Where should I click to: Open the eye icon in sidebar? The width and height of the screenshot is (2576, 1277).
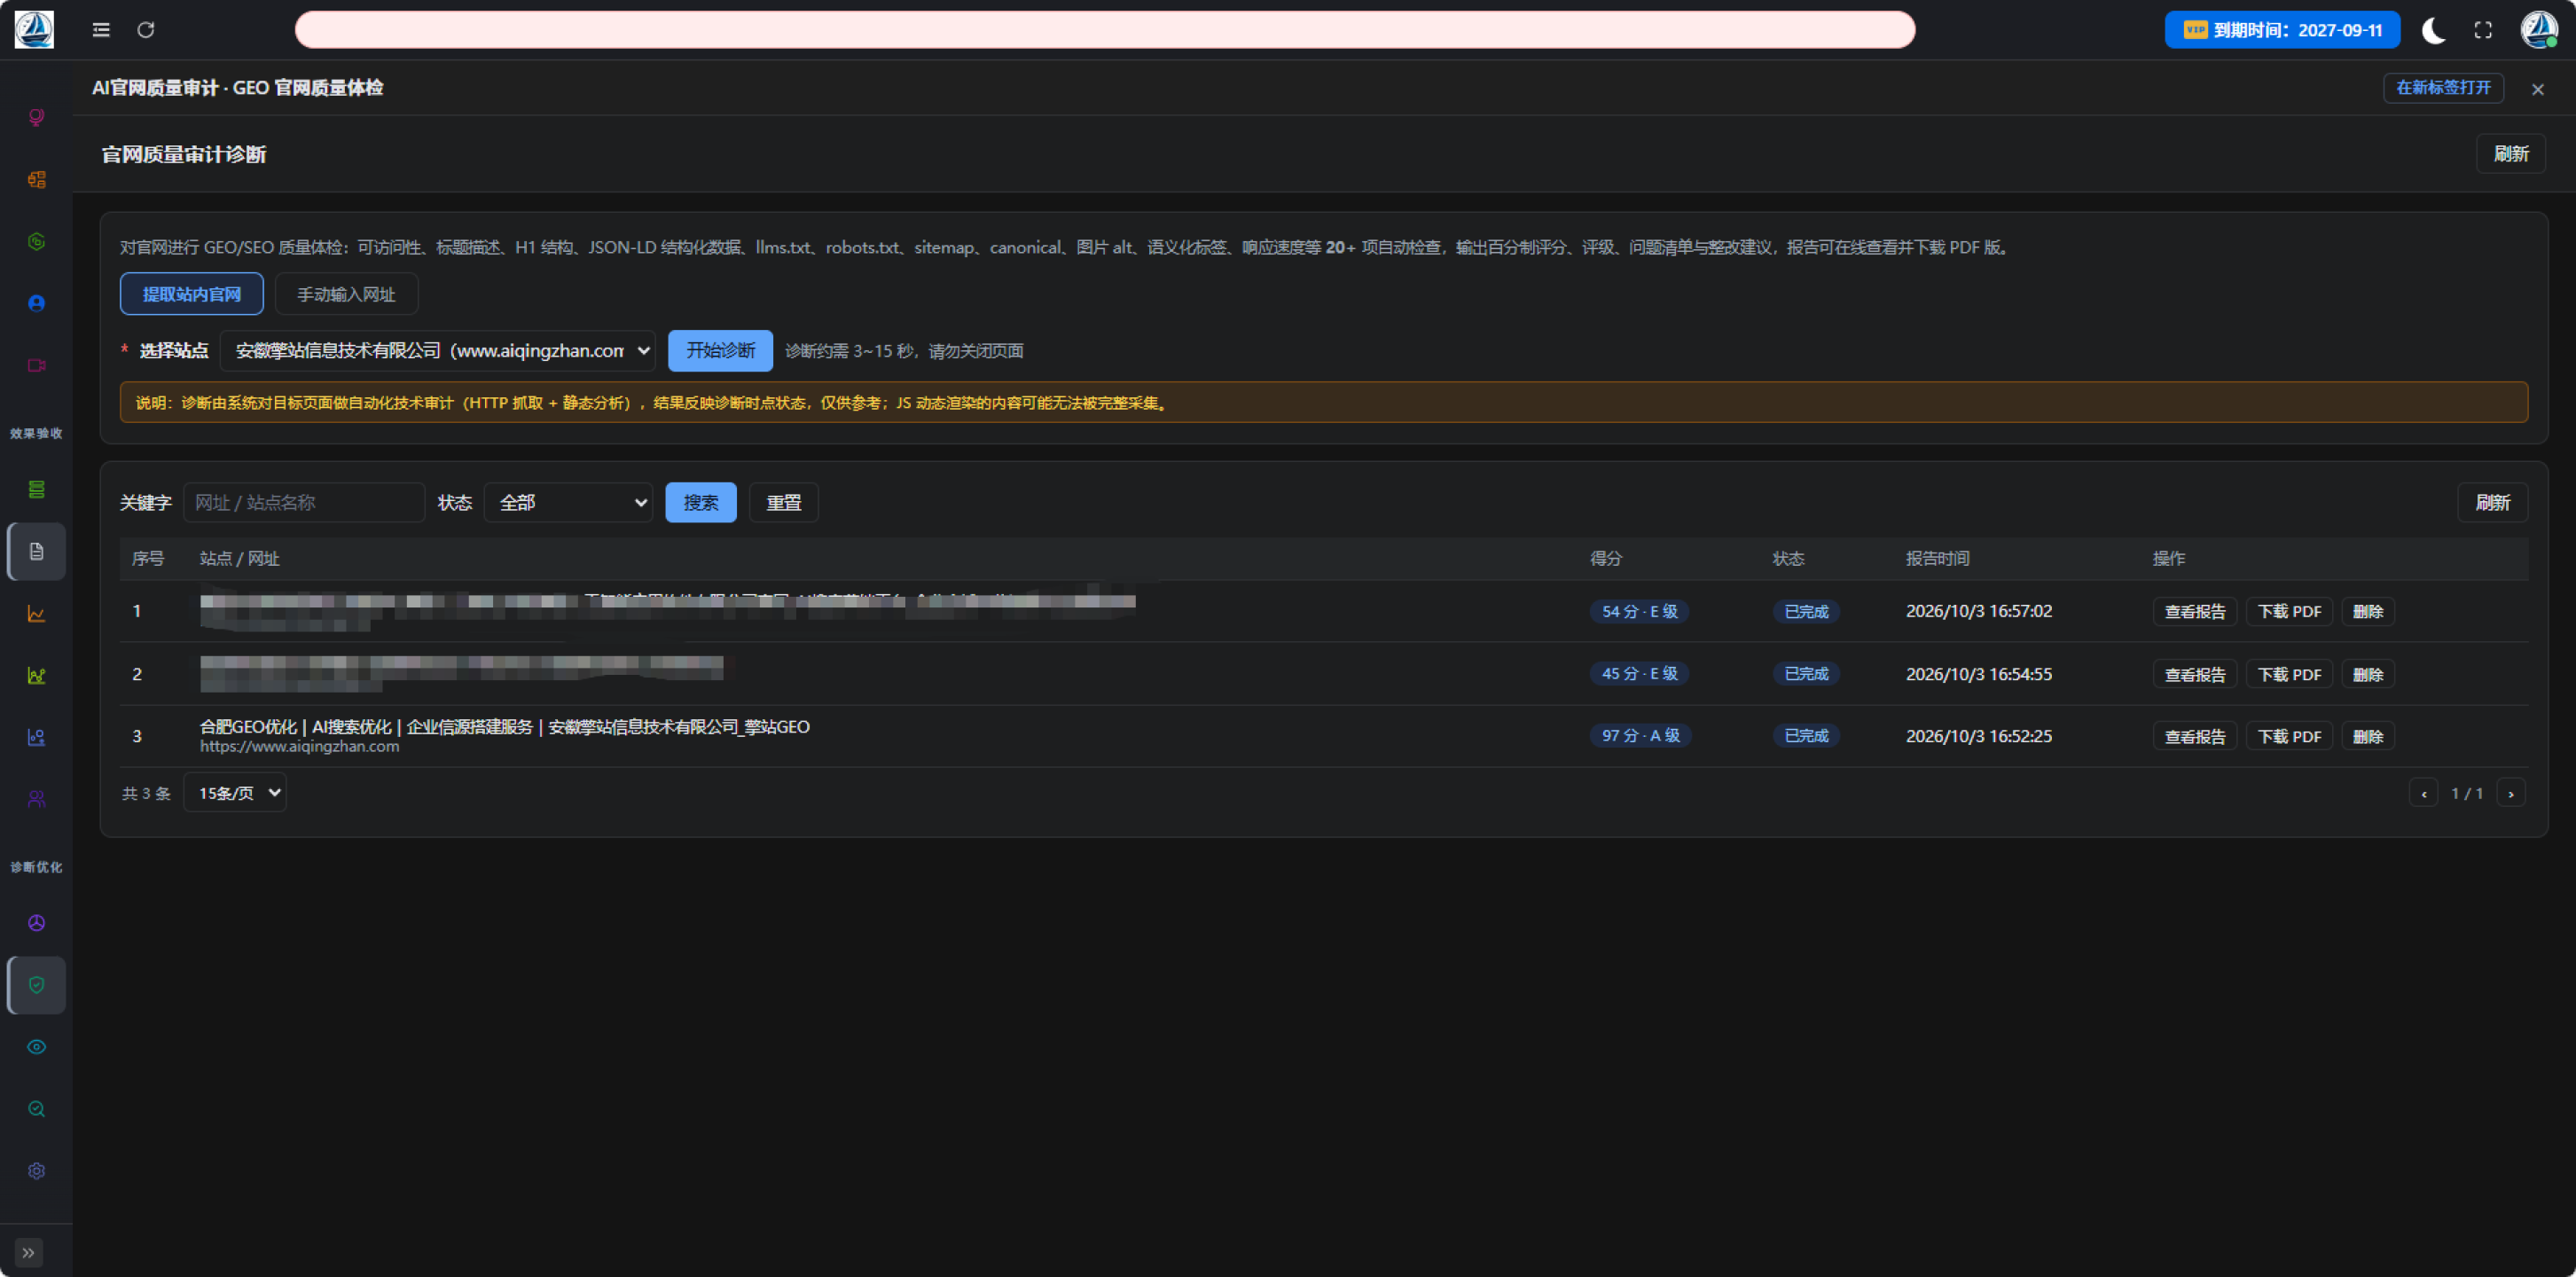pyautogui.click(x=37, y=1047)
